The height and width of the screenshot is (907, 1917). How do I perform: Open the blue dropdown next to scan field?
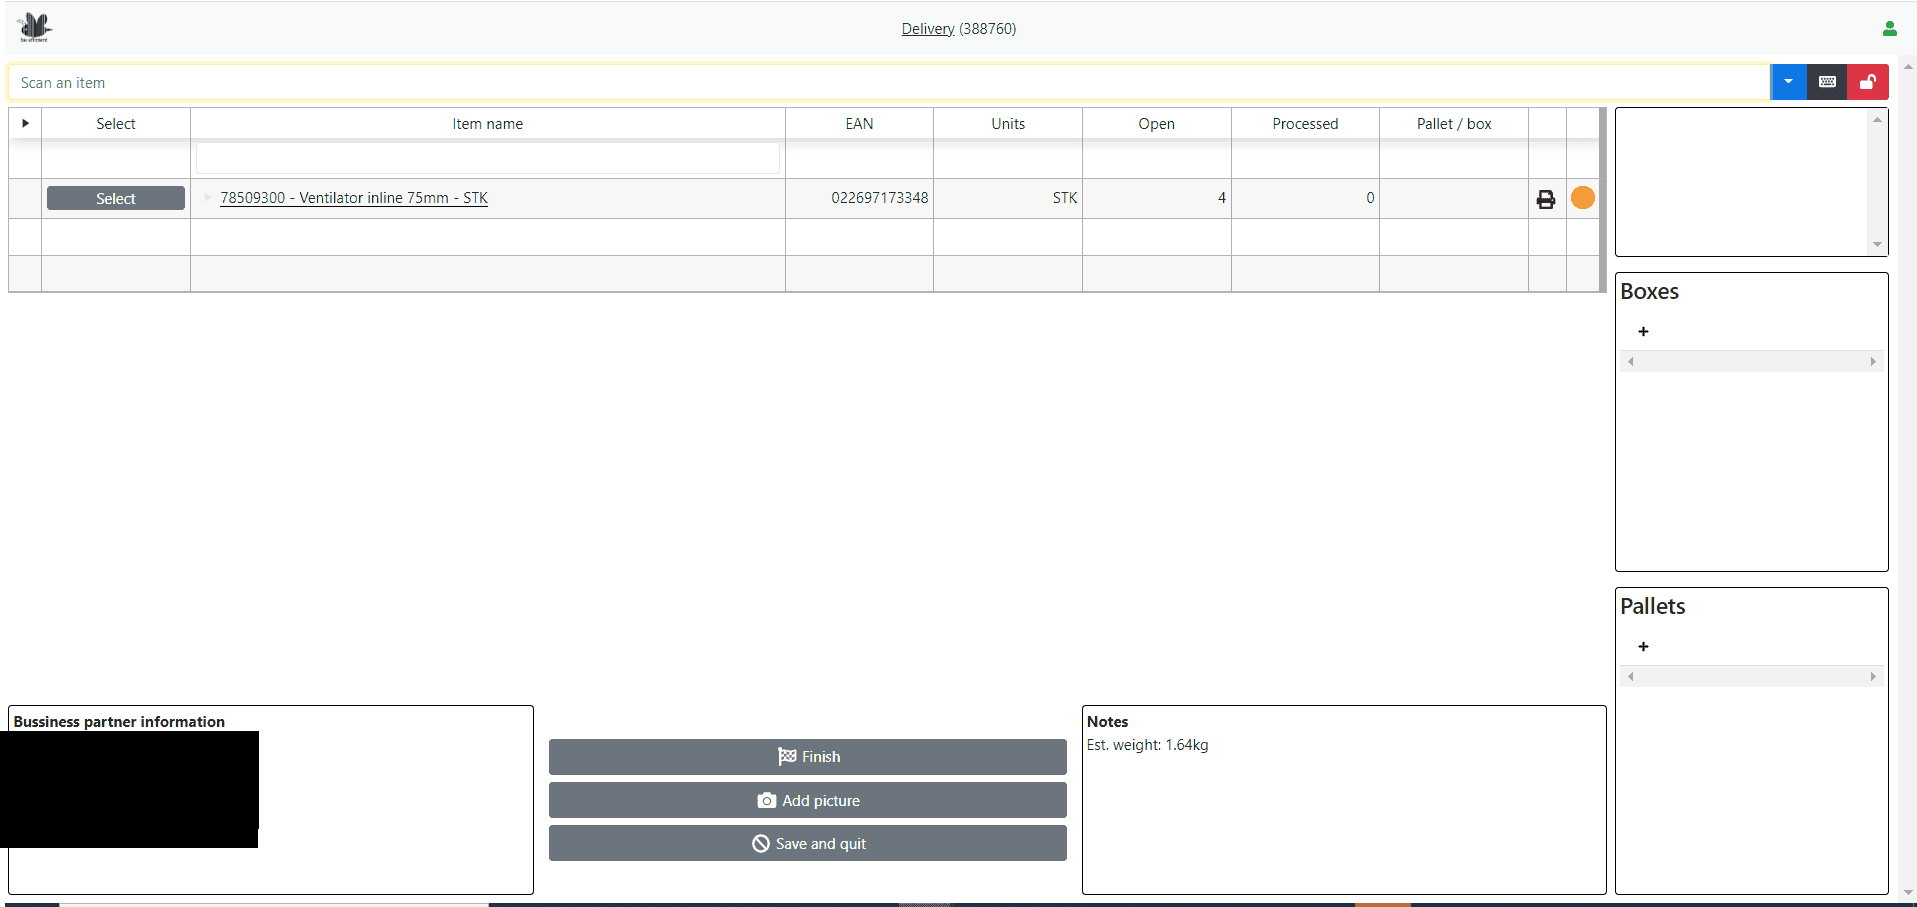tap(1788, 82)
